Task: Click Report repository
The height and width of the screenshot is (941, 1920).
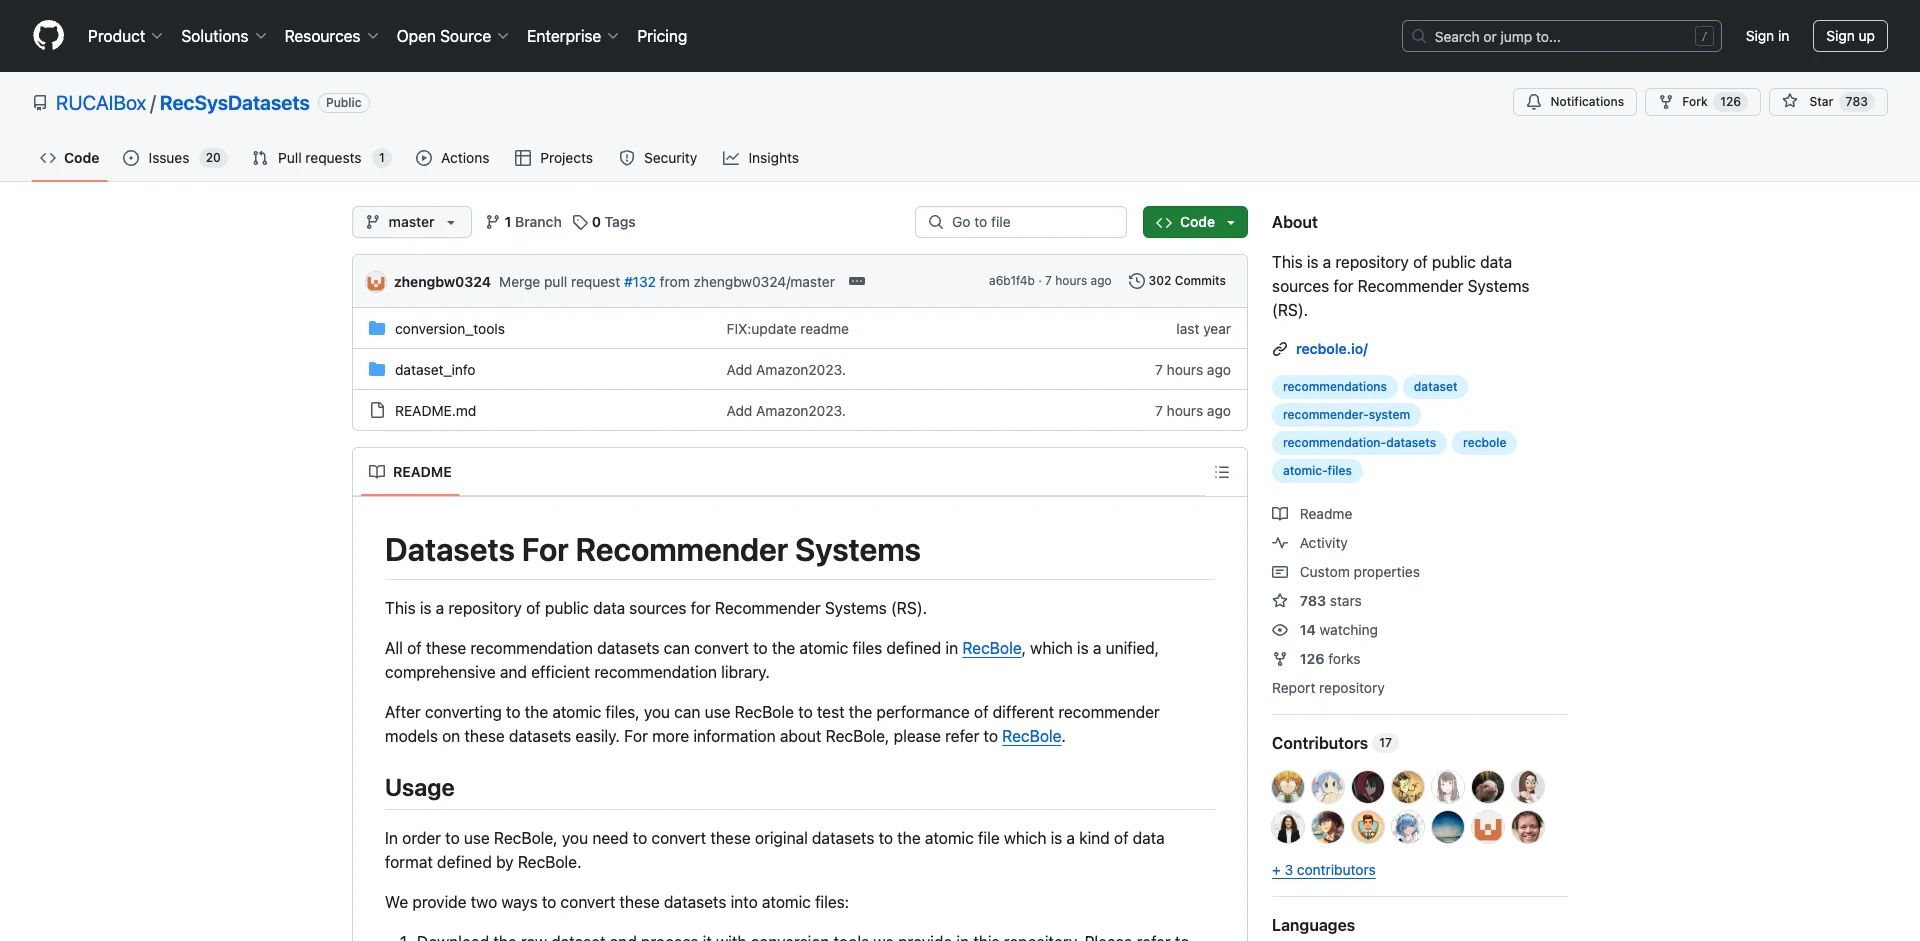Action: [x=1328, y=688]
